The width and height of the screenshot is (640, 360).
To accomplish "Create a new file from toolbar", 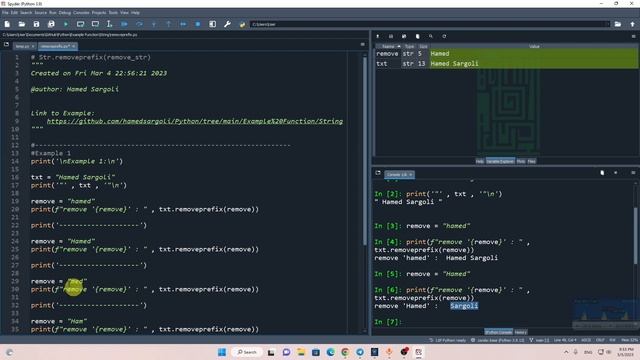I will pos(7,24).
